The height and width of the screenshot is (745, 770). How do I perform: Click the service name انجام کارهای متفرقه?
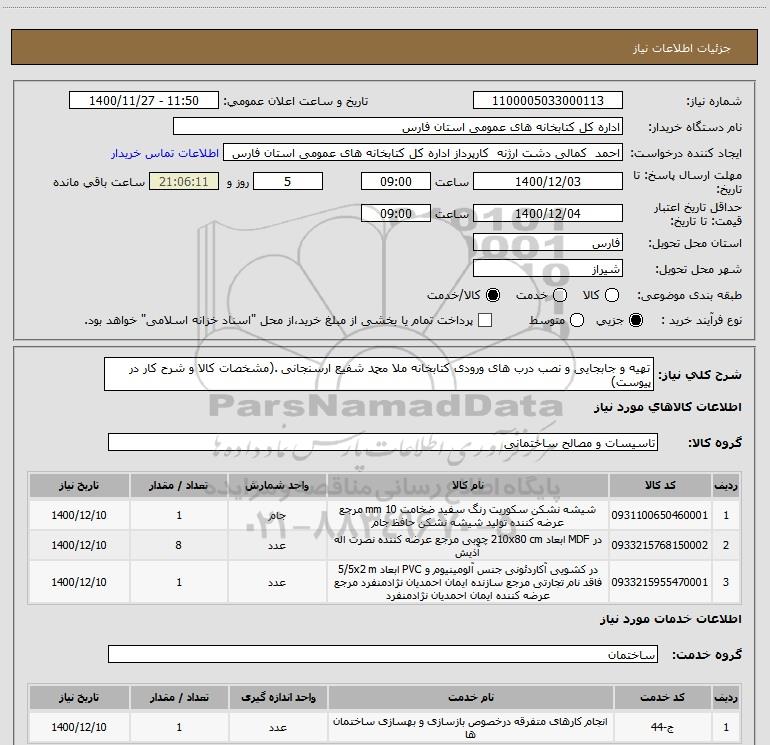coord(470,728)
